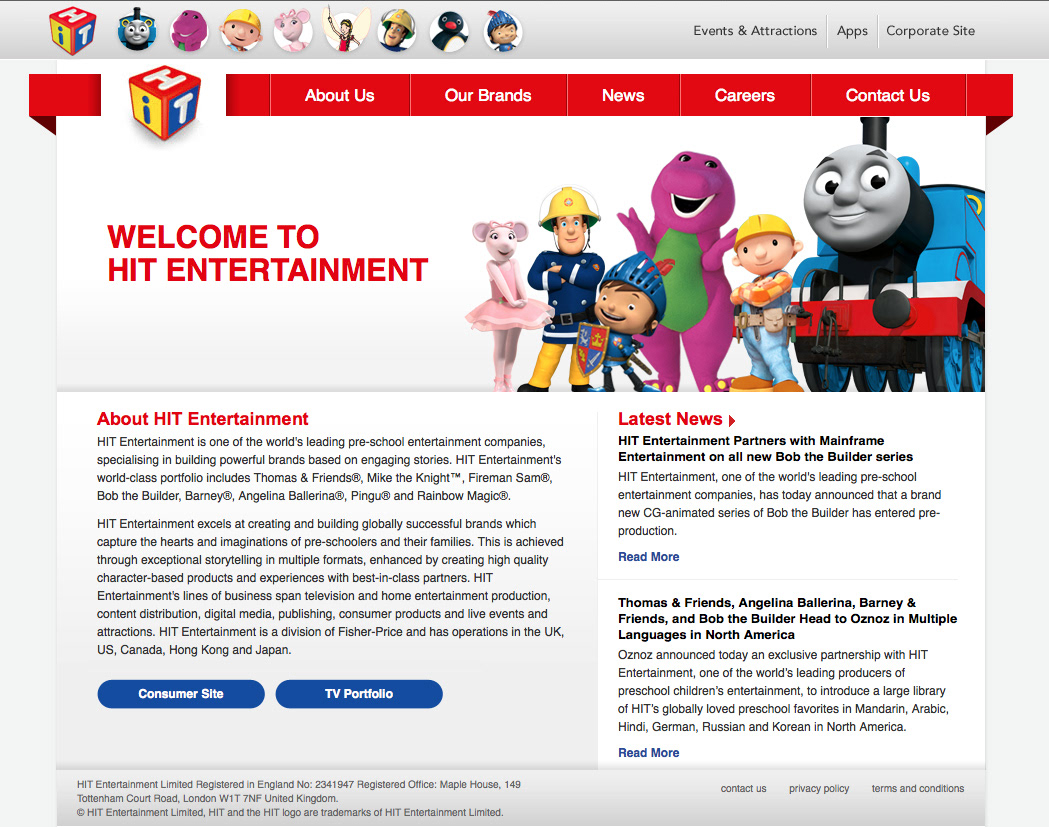Click the footer text 'Registered in England No: 2341947'
This screenshot has height=827, width=1049.
tap(274, 784)
